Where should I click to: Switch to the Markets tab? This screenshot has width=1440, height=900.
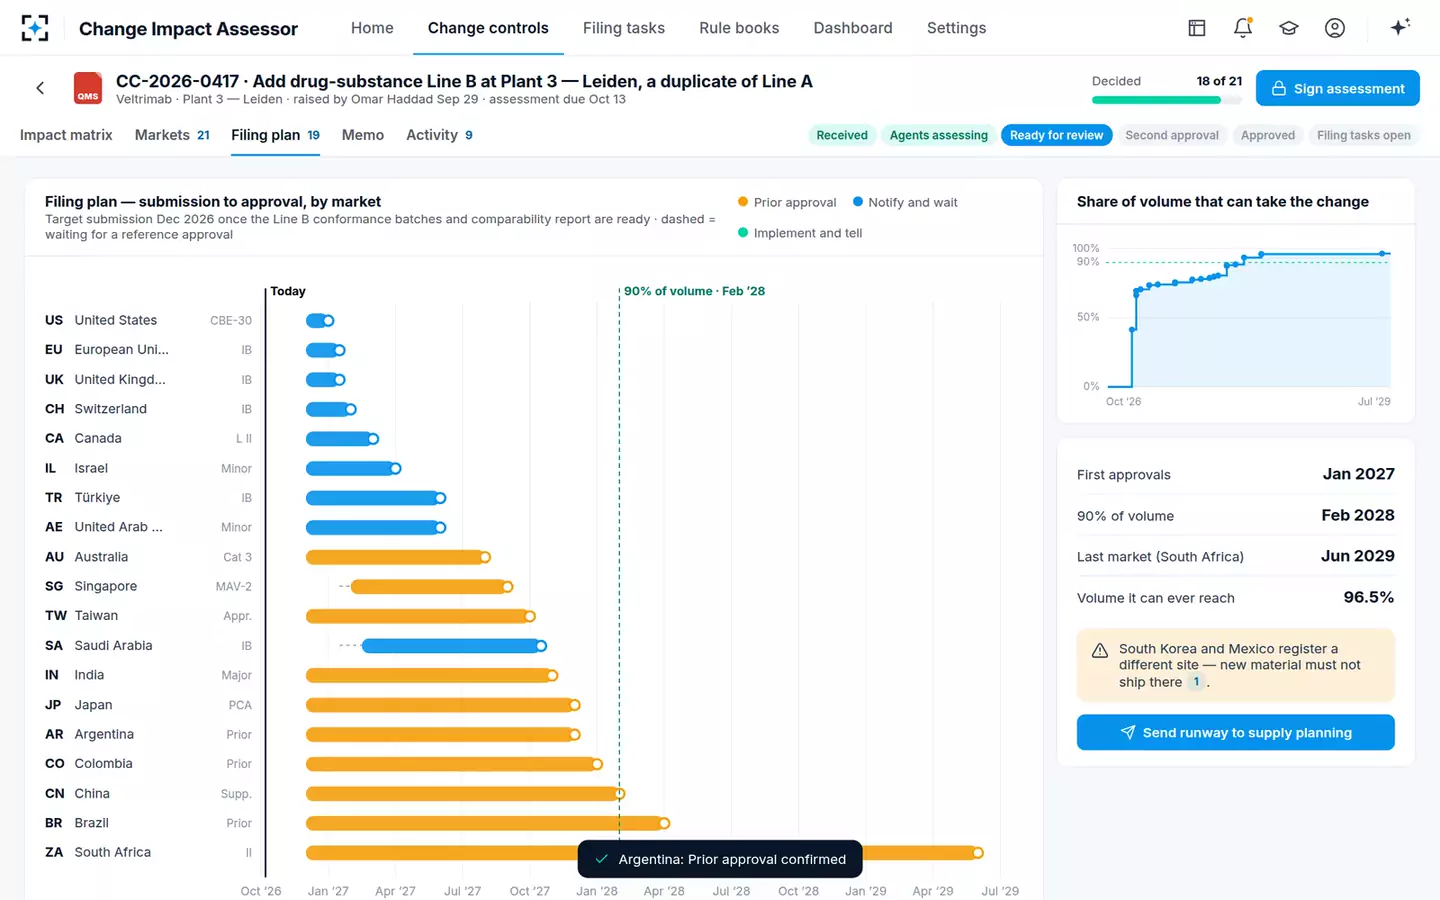172,135
